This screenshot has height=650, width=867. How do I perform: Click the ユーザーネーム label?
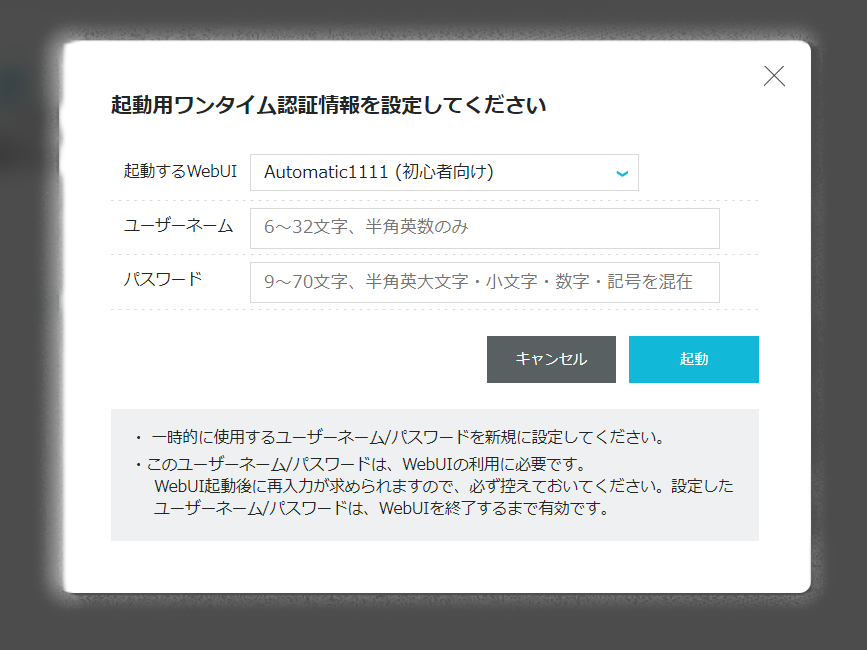coord(178,226)
